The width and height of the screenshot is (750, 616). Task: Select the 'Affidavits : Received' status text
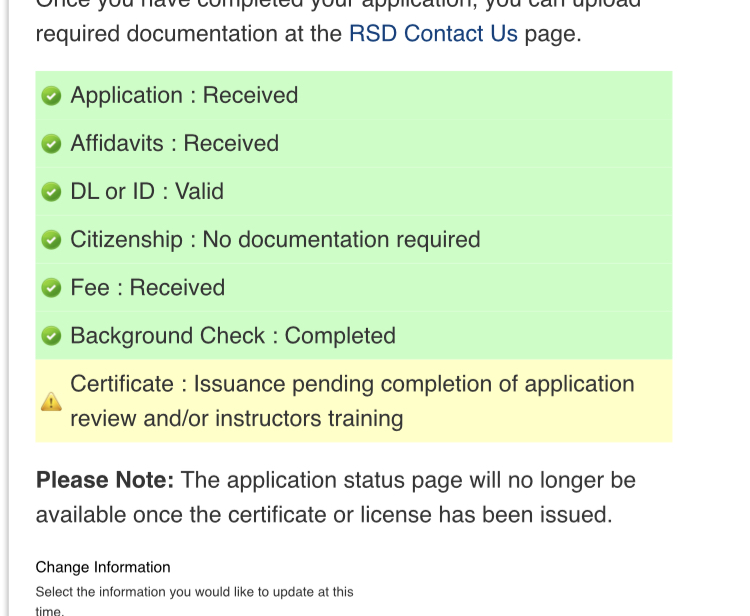point(174,144)
